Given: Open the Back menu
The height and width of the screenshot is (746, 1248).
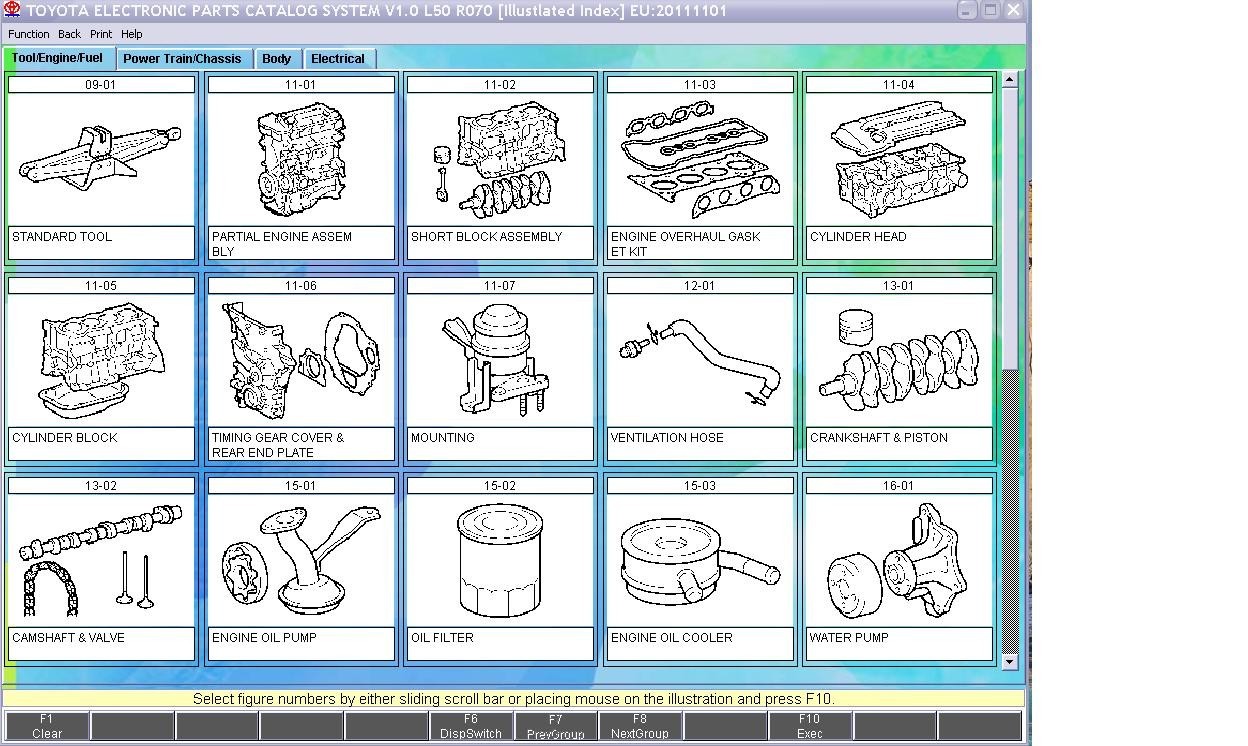Looking at the screenshot, I should point(69,34).
